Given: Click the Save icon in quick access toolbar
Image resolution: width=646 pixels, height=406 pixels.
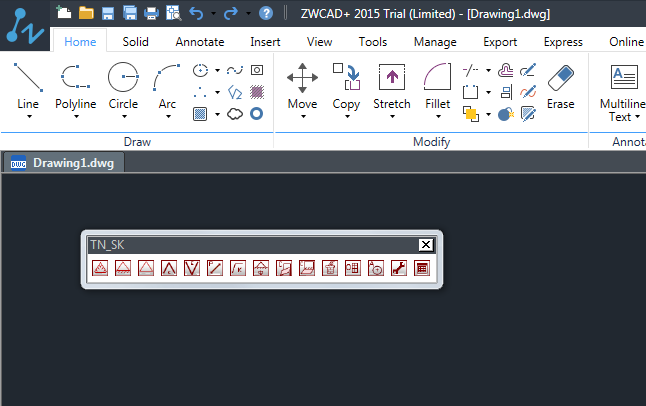Looking at the screenshot, I should click(x=107, y=13).
